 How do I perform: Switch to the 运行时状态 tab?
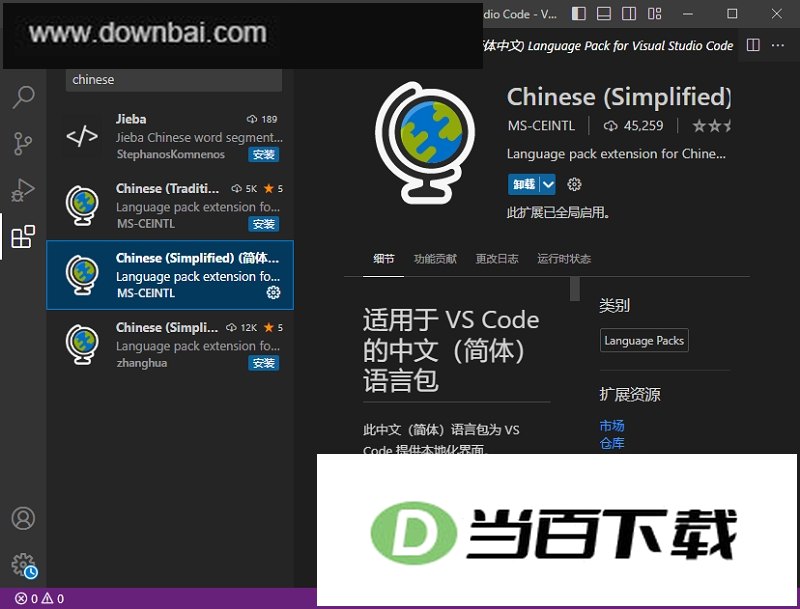pos(564,259)
